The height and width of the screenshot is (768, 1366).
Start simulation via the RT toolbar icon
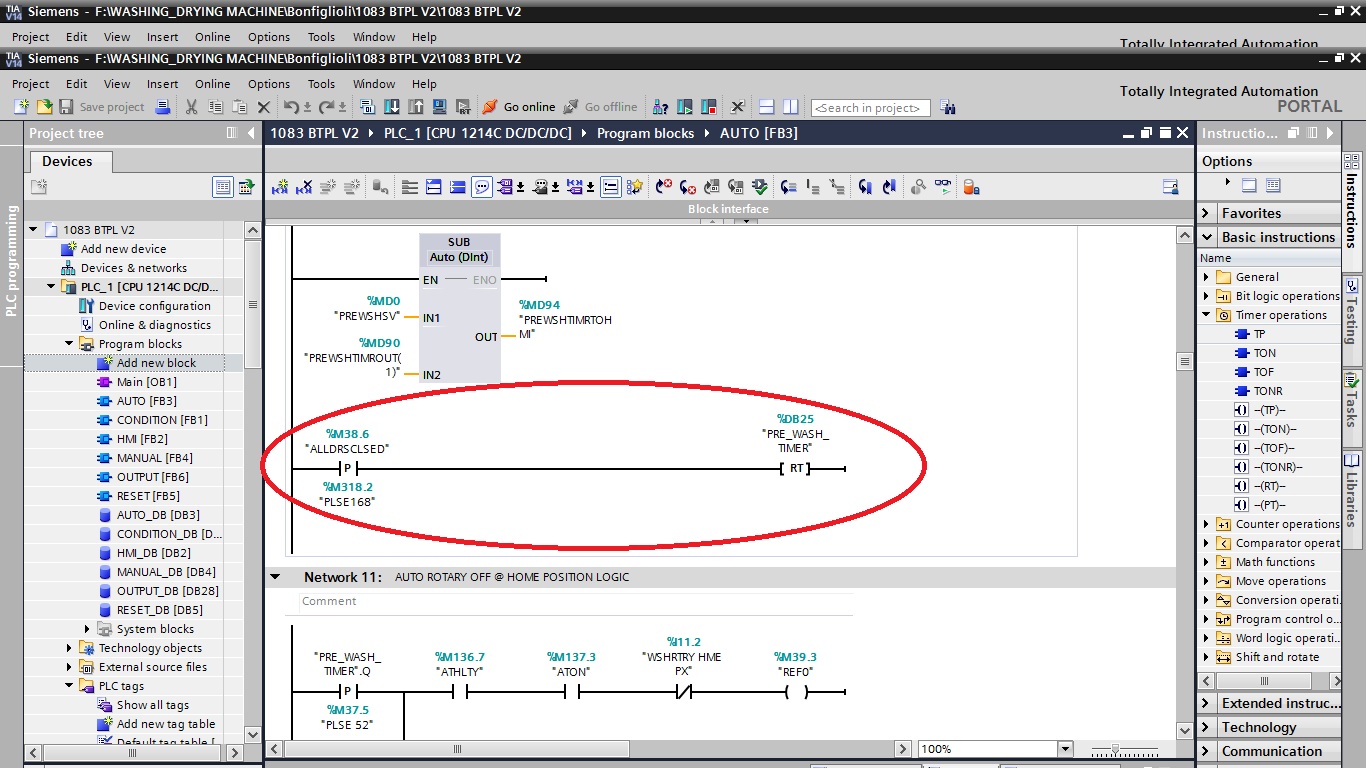(x=465, y=107)
